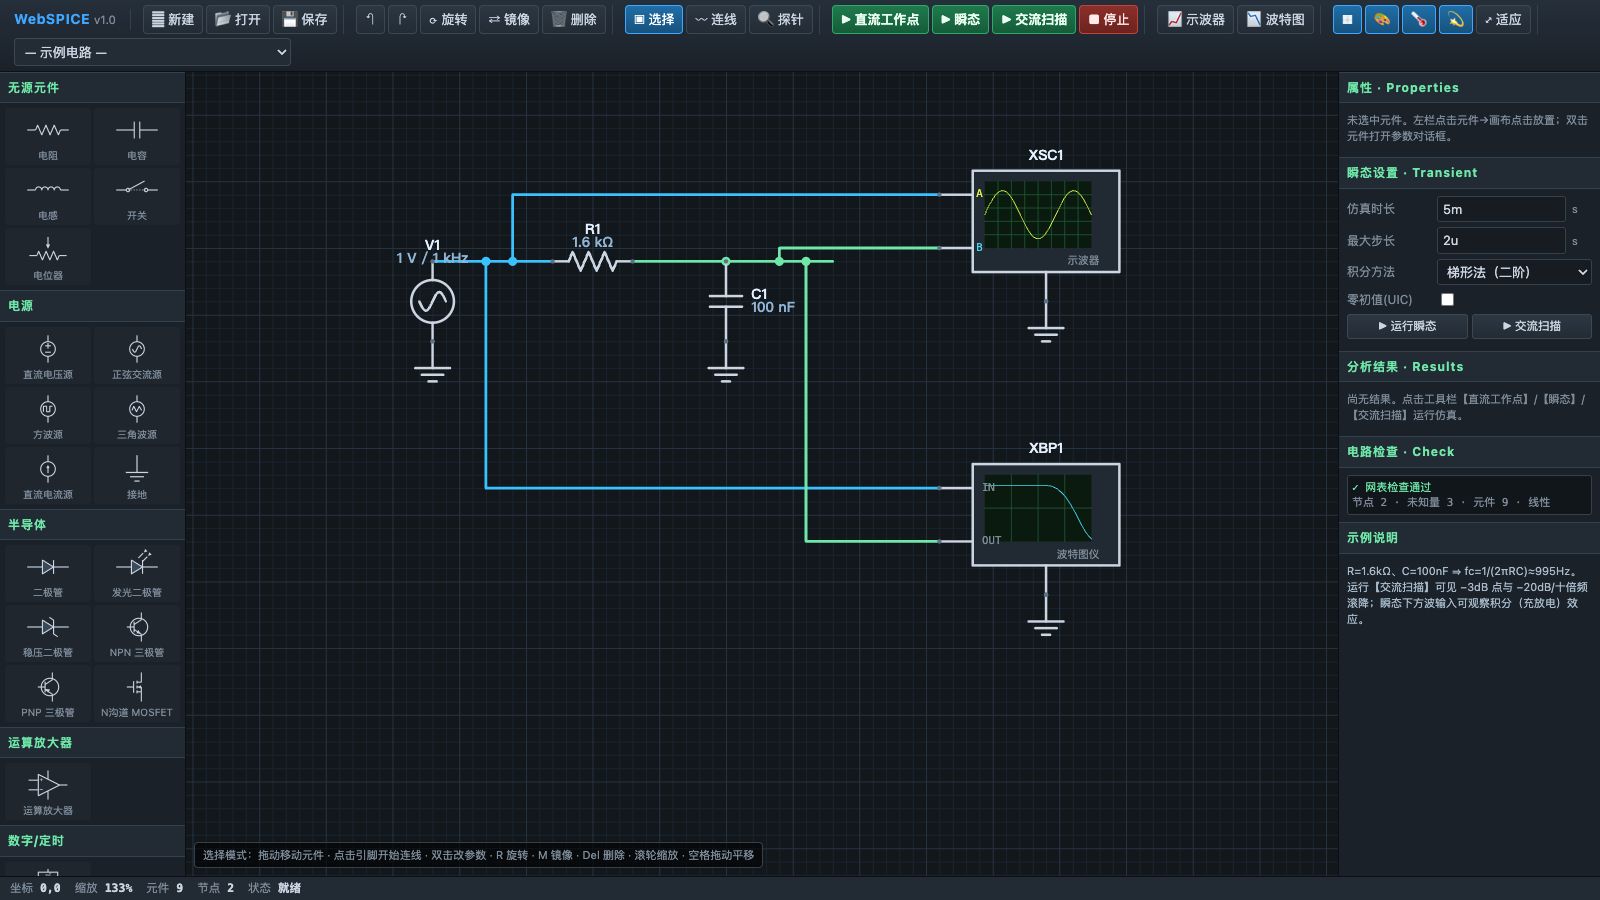Screen dimensions: 1600x900
Task: Click 交流扫描 in the Transient panel
Action: coord(1531,326)
